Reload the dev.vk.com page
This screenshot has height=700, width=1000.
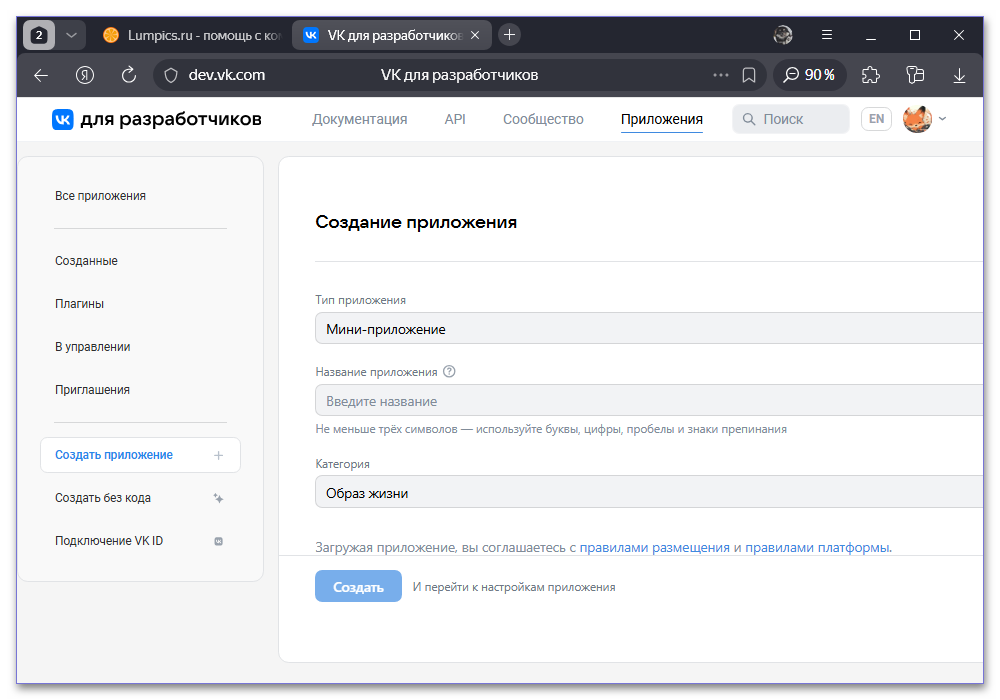[x=129, y=75]
